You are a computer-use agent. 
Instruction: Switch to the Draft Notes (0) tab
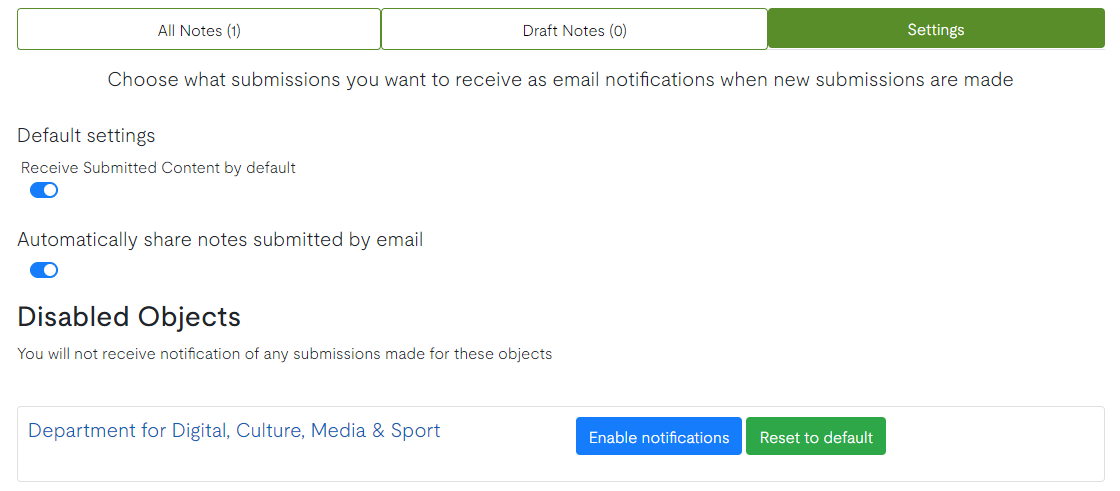(x=574, y=30)
